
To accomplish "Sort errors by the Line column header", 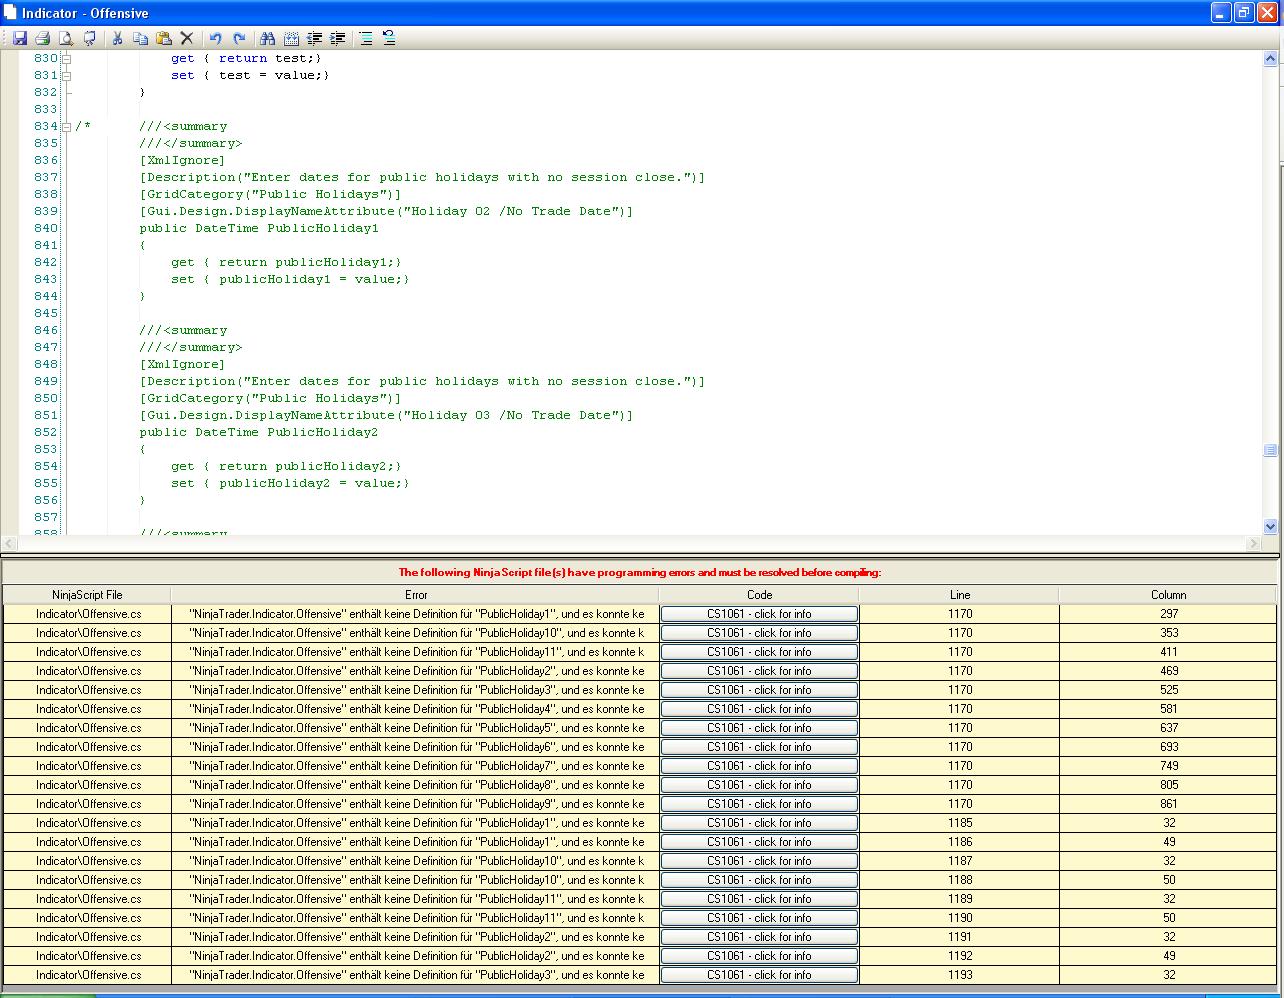I will [x=959, y=595].
